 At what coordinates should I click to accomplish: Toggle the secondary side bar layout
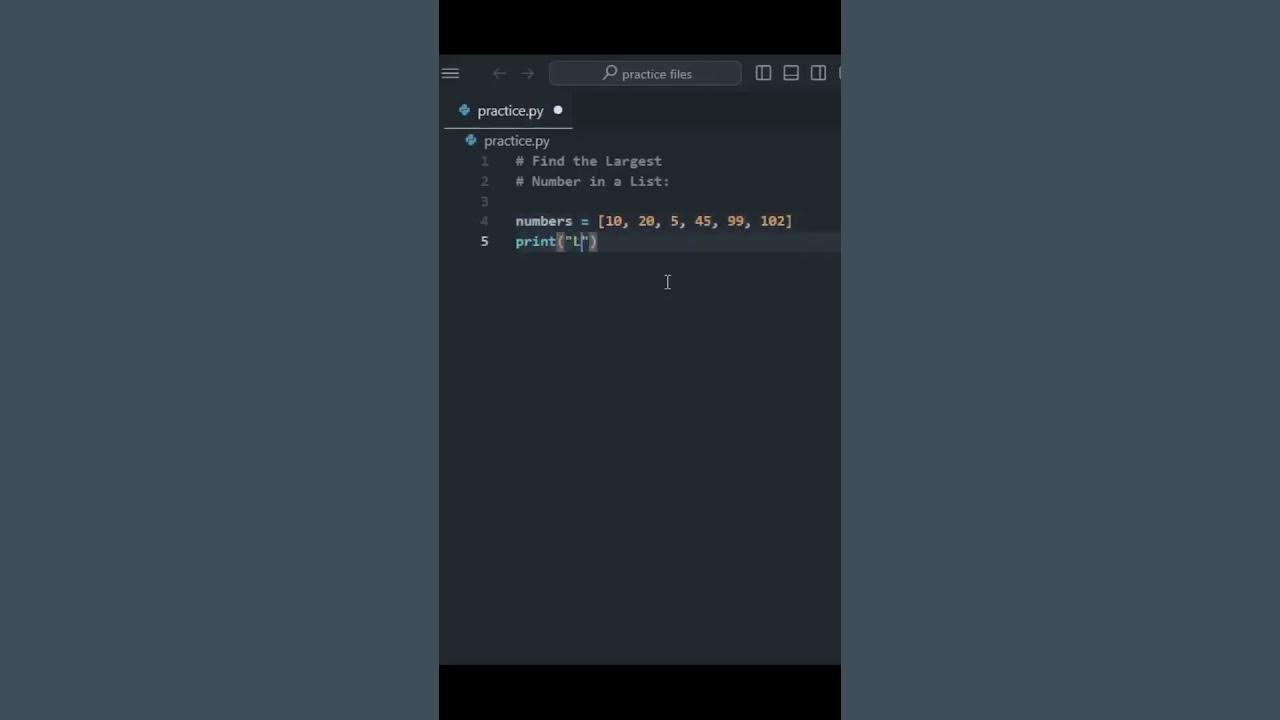click(818, 73)
